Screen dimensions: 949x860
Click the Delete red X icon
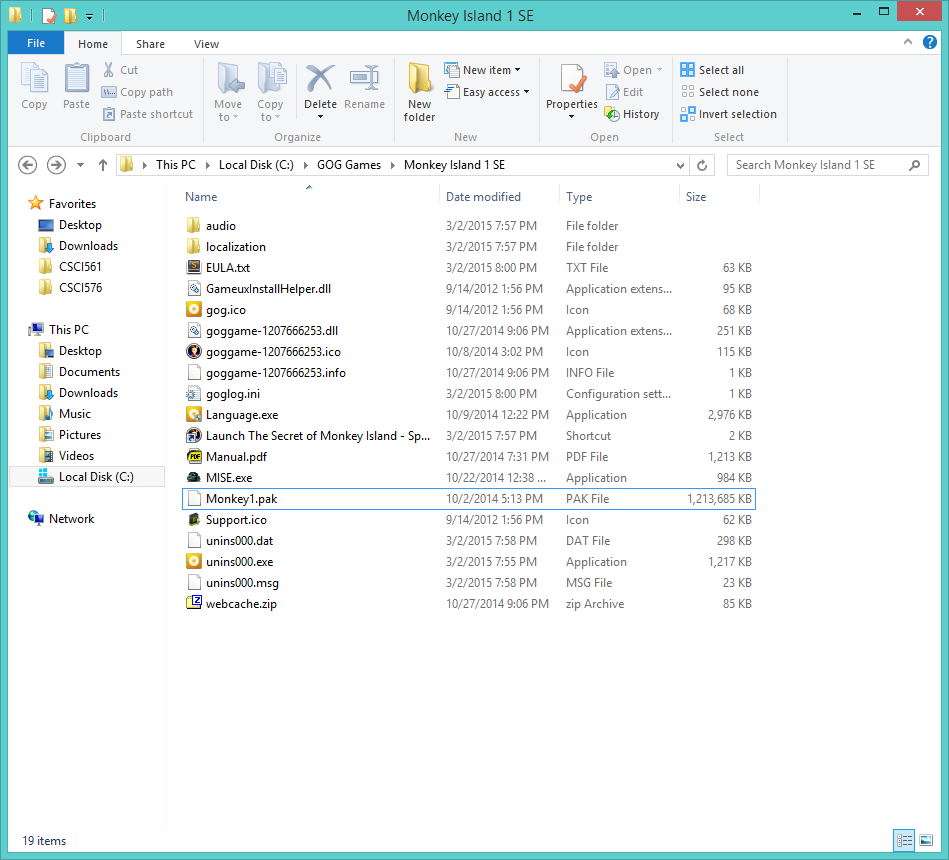click(320, 79)
